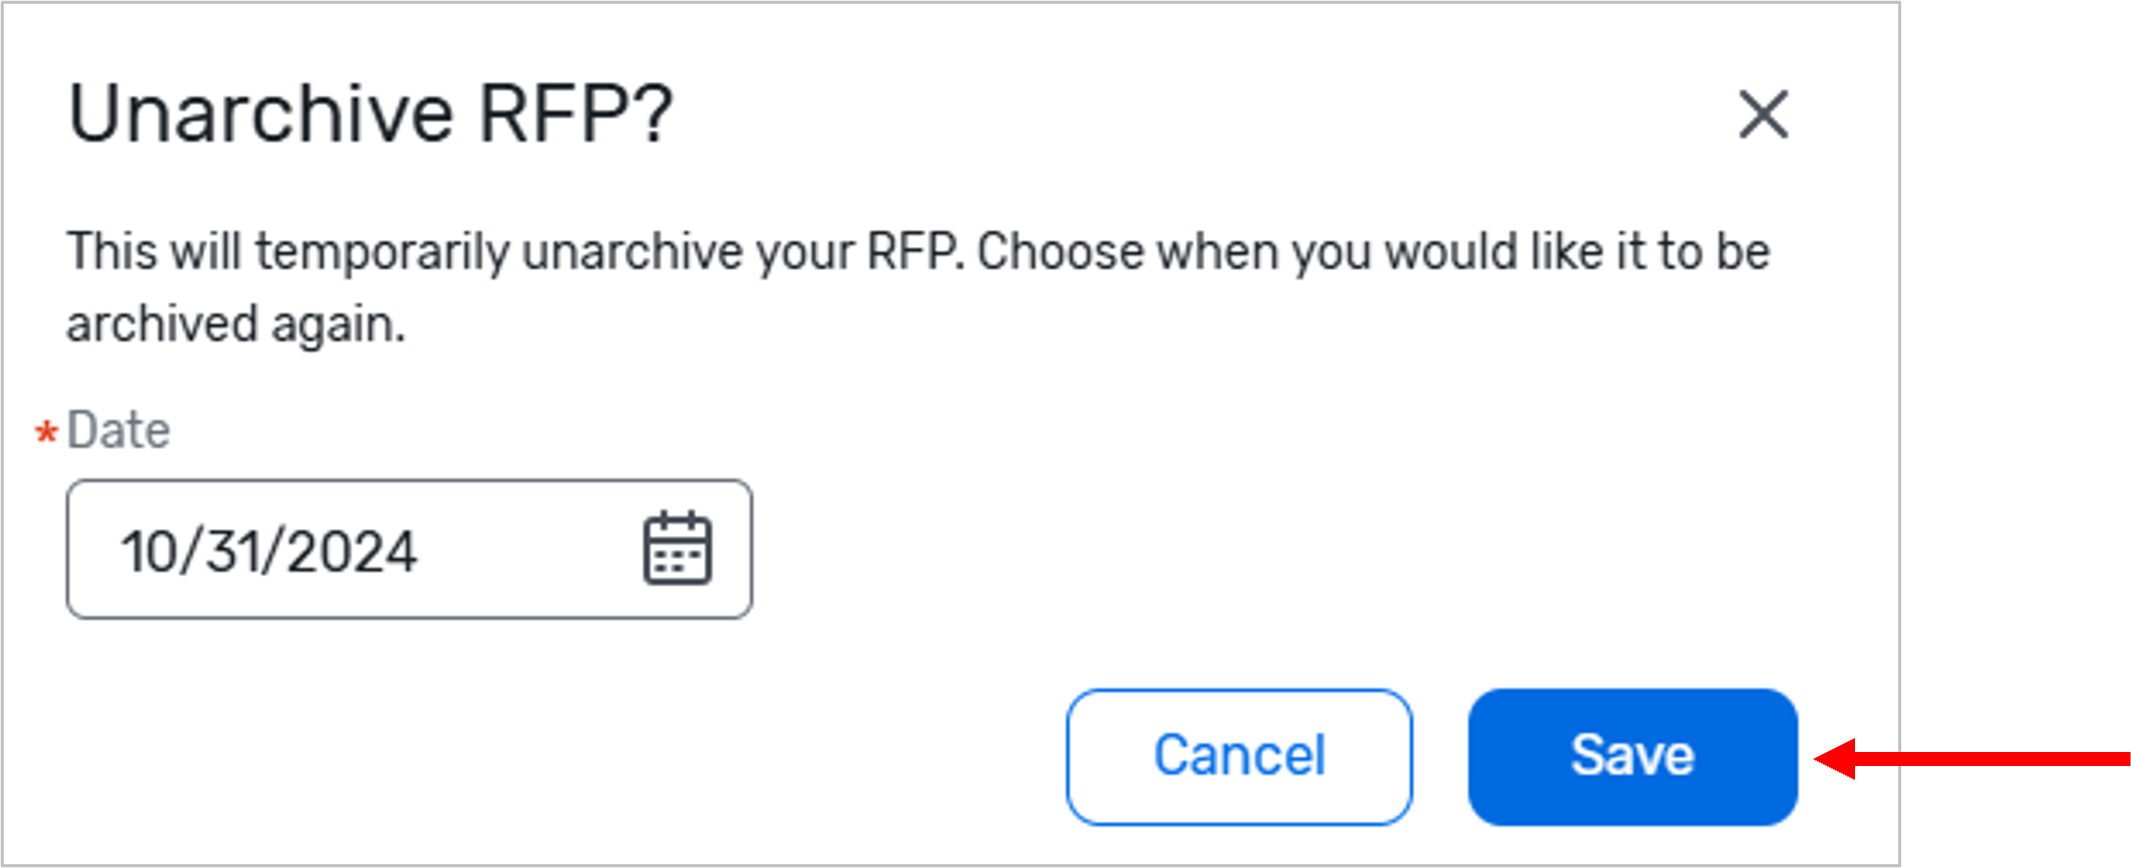Save the new unarchive date
This screenshot has height=868, width=2131.
click(x=1632, y=756)
